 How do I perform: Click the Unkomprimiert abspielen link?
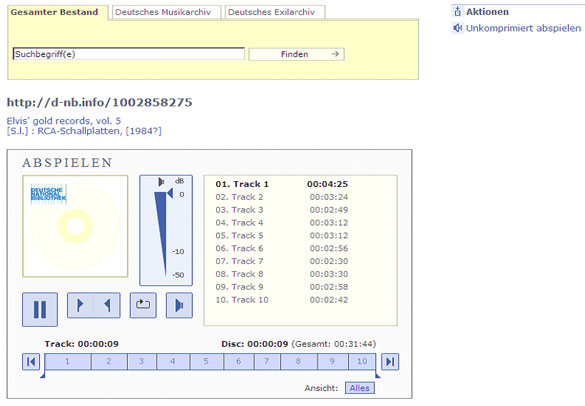(523, 28)
